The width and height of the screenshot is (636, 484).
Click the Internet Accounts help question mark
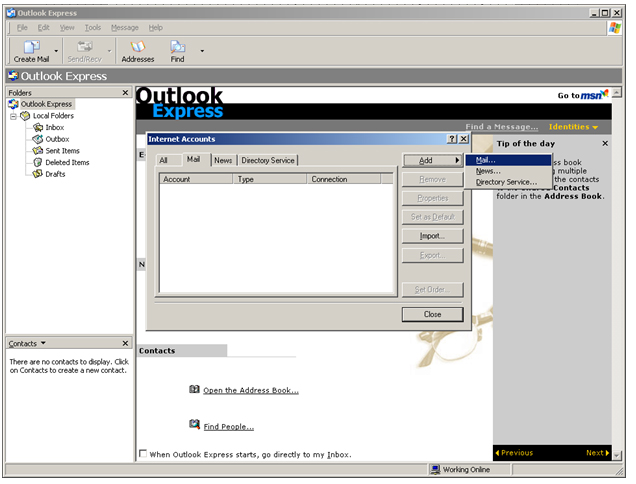click(452, 139)
